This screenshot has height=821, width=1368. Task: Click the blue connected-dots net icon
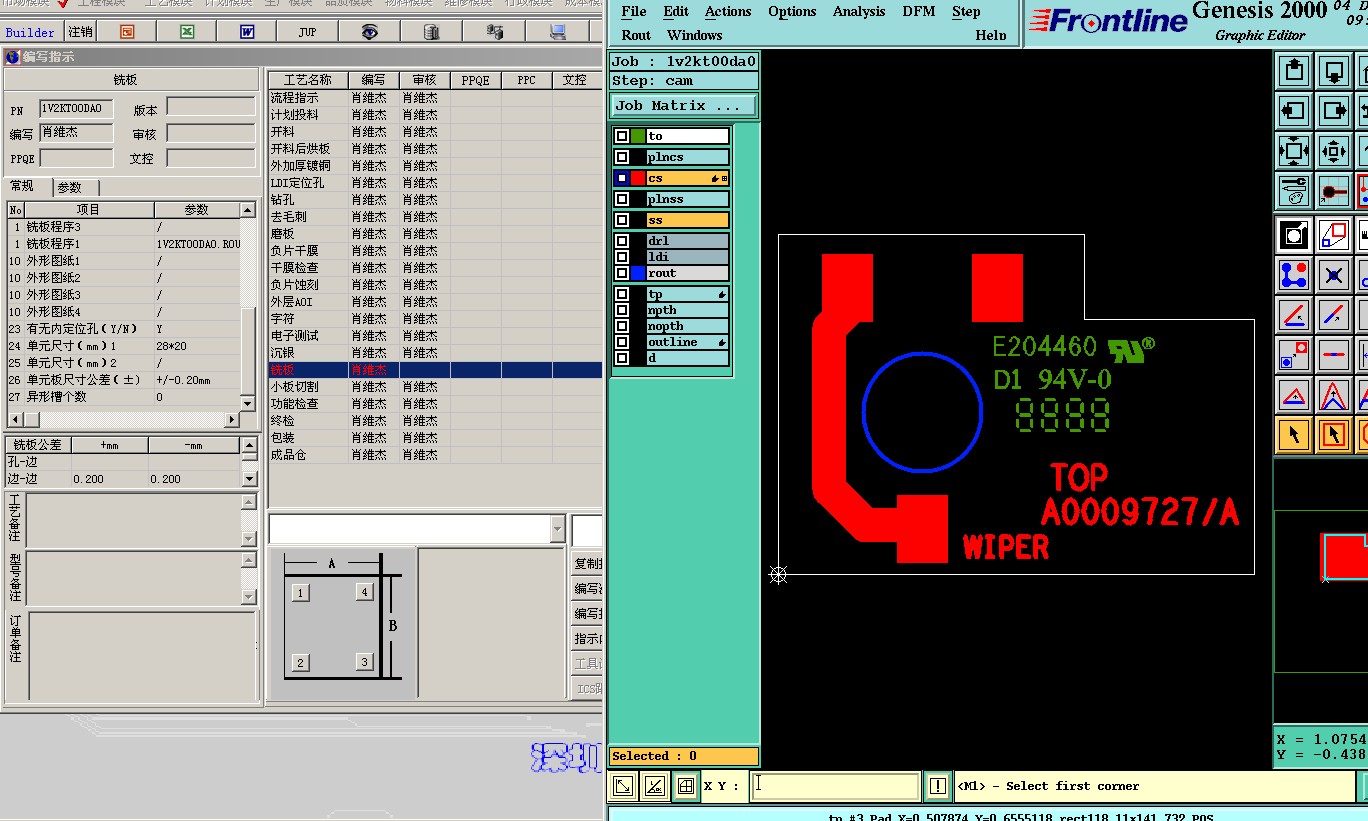click(x=1294, y=275)
